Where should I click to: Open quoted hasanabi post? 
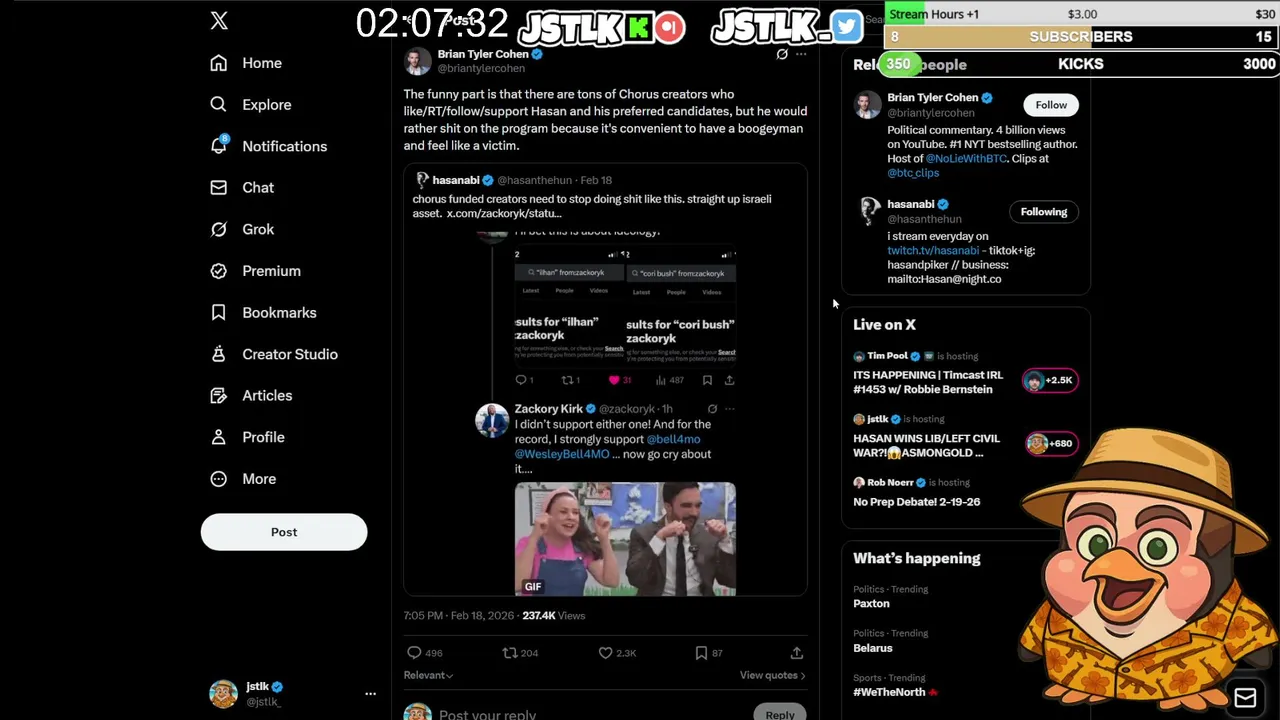(605, 380)
